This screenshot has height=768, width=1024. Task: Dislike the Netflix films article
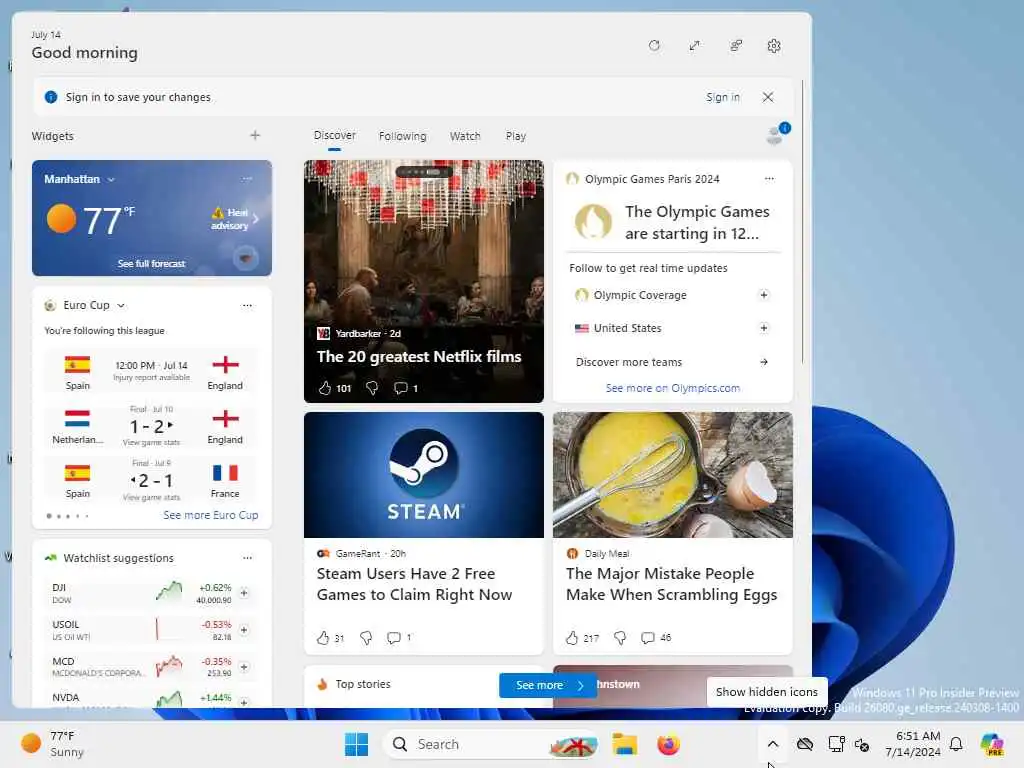click(372, 388)
